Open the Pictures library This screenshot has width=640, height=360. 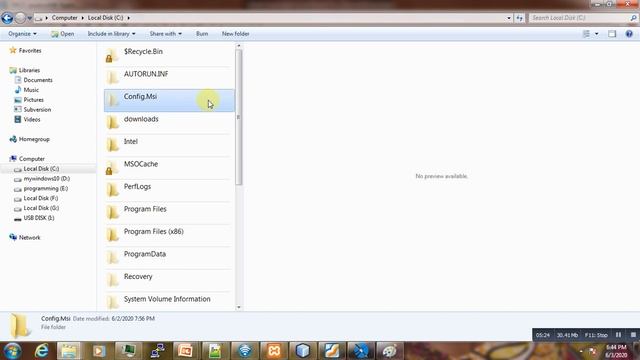(29, 100)
